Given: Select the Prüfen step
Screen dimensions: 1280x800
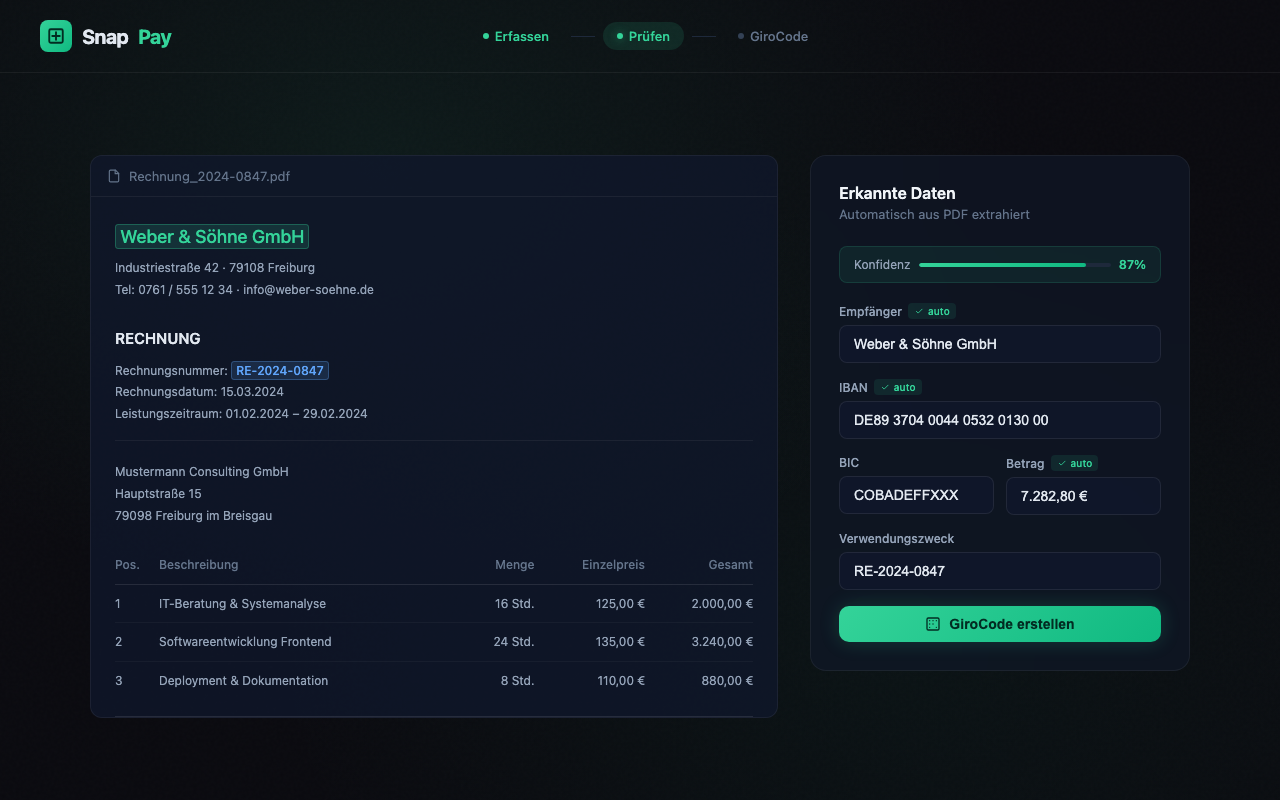Looking at the screenshot, I should (x=643, y=36).
